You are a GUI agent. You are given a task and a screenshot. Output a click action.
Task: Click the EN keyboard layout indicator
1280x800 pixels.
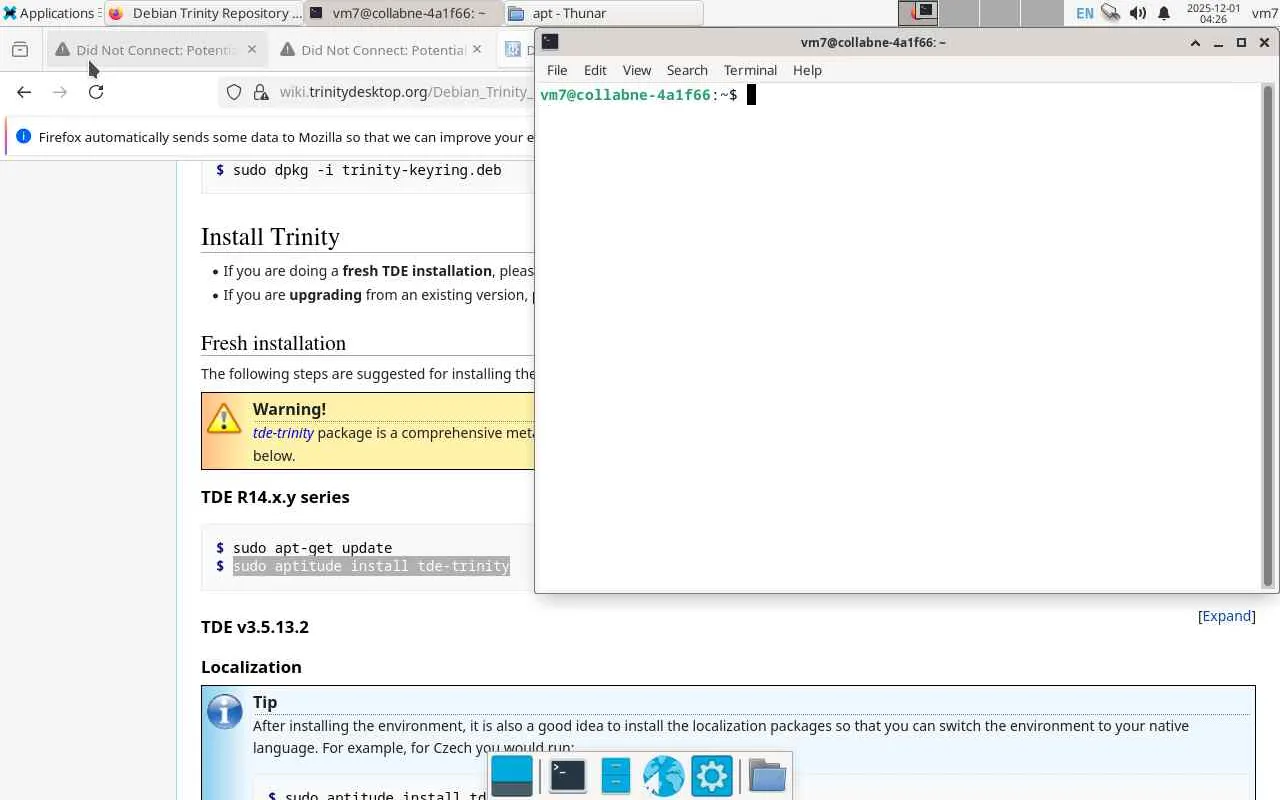point(1085,13)
